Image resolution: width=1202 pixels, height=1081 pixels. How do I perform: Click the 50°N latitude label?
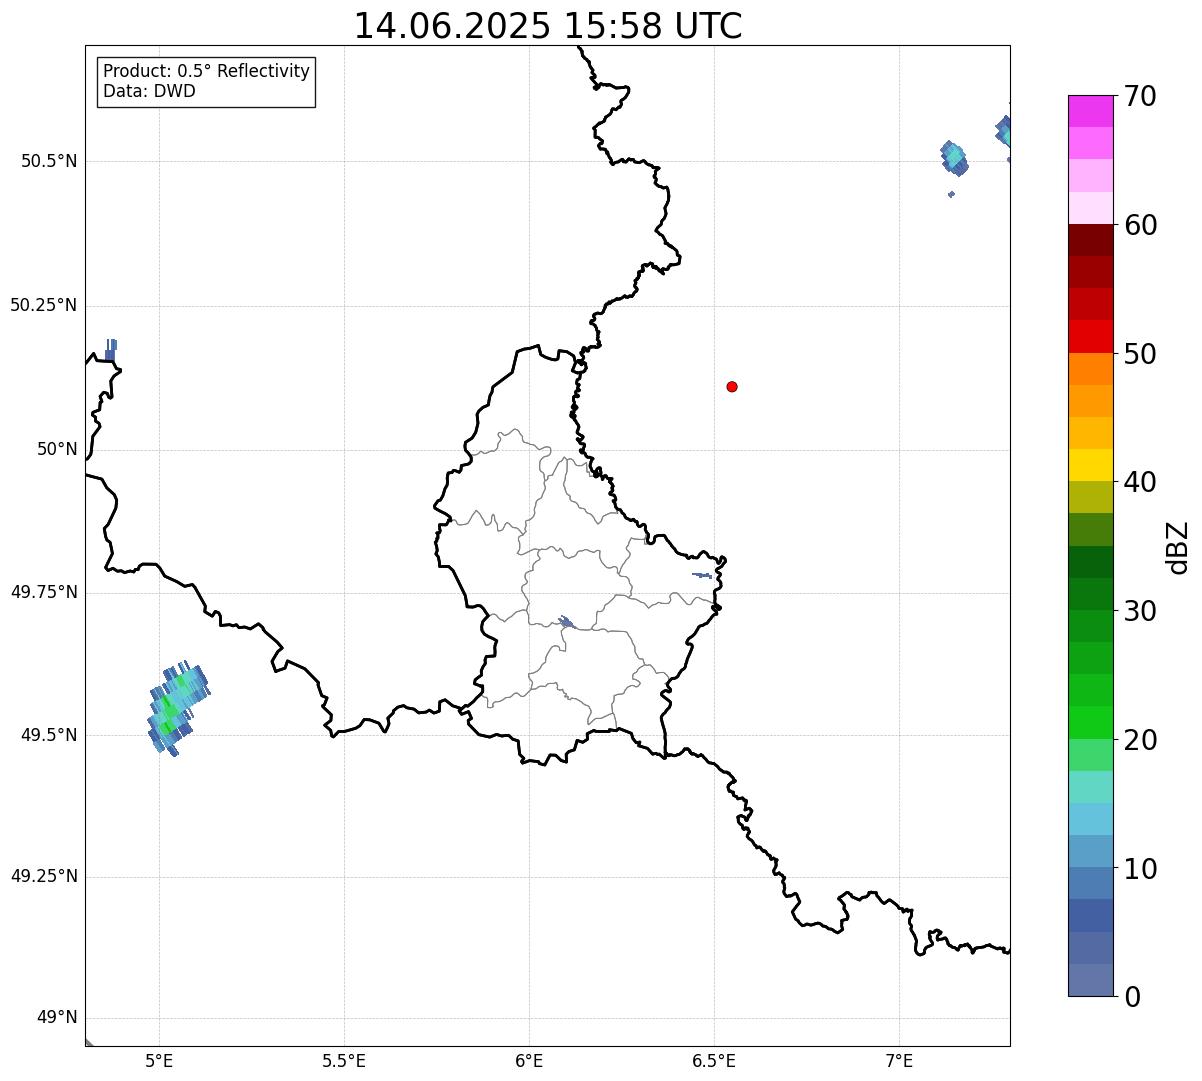pos(57,449)
